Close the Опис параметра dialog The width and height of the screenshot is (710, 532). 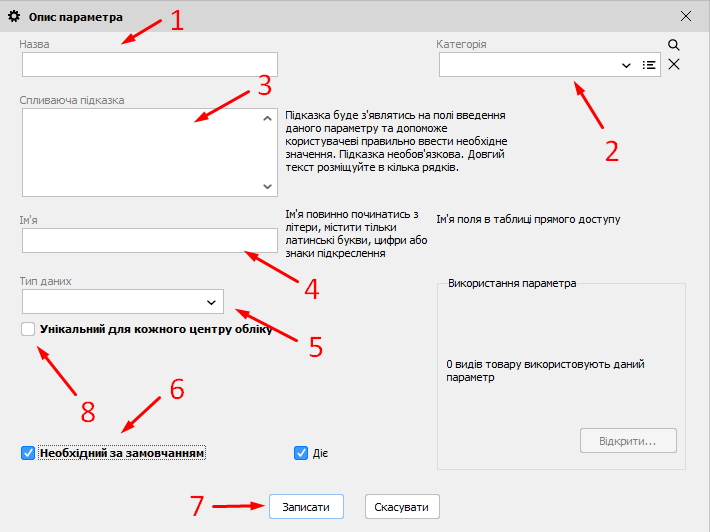point(686,16)
